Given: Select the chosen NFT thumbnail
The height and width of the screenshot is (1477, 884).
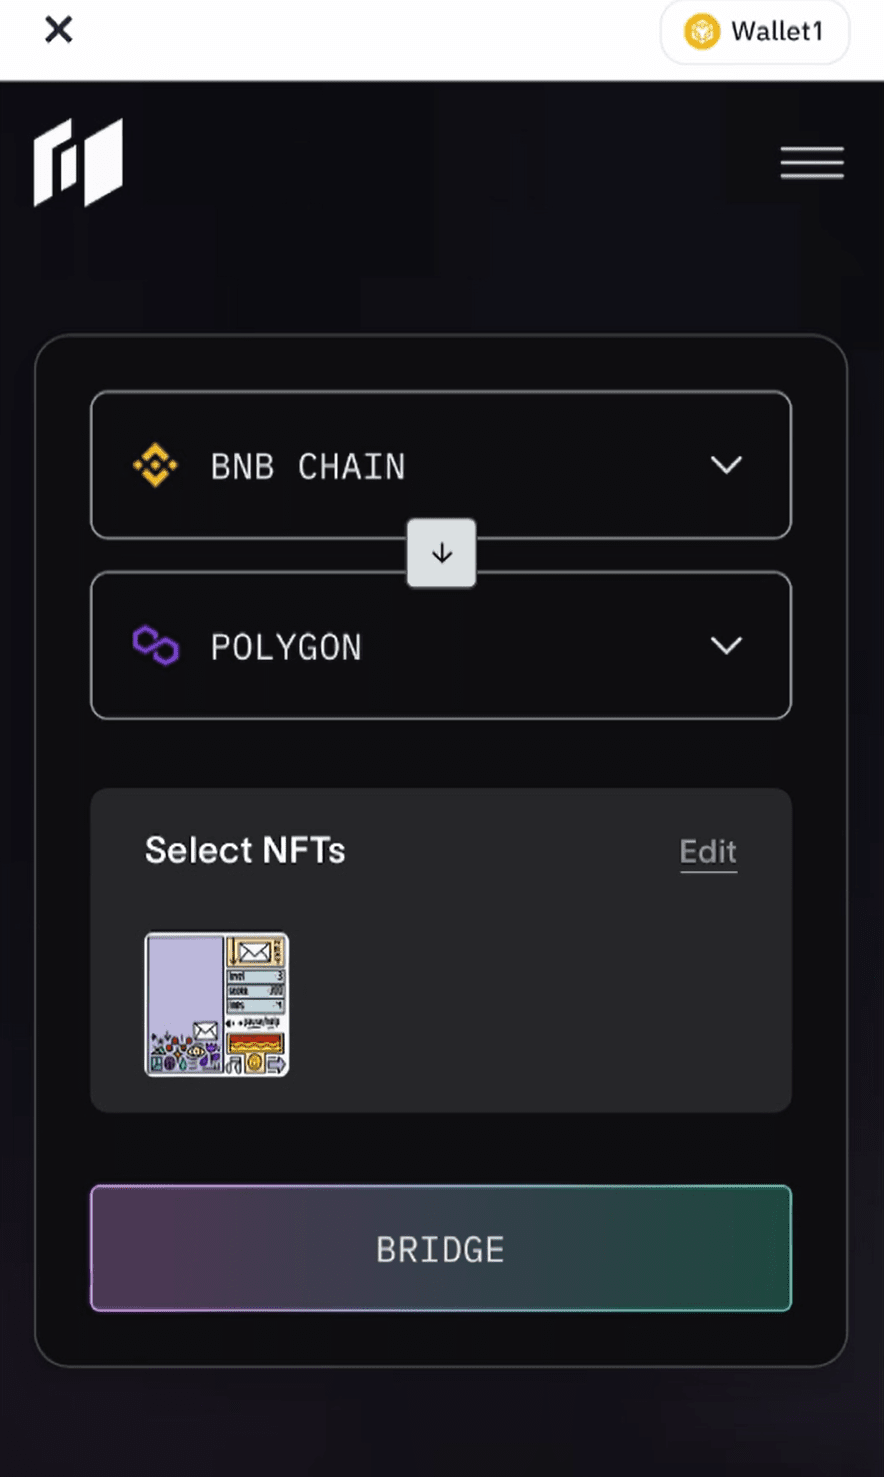Looking at the screenshot, I should pos(217,1004).
